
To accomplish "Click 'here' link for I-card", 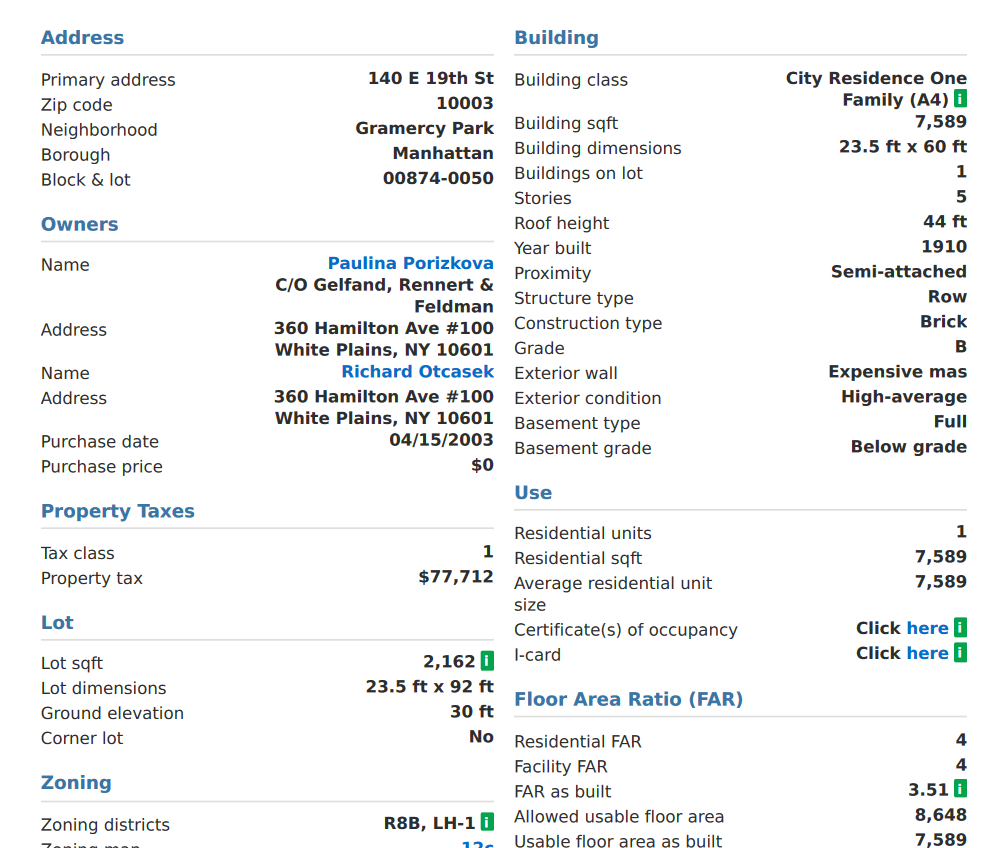I will pos(927,653).
